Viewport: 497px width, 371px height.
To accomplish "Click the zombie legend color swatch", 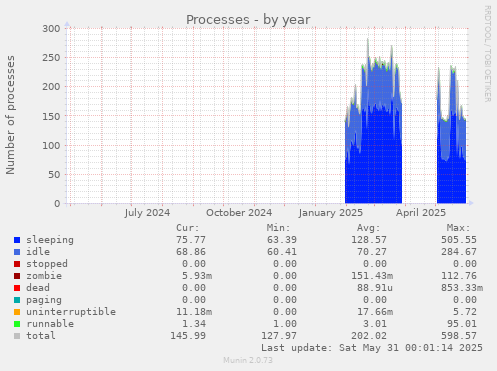I will tap(17, 276).
